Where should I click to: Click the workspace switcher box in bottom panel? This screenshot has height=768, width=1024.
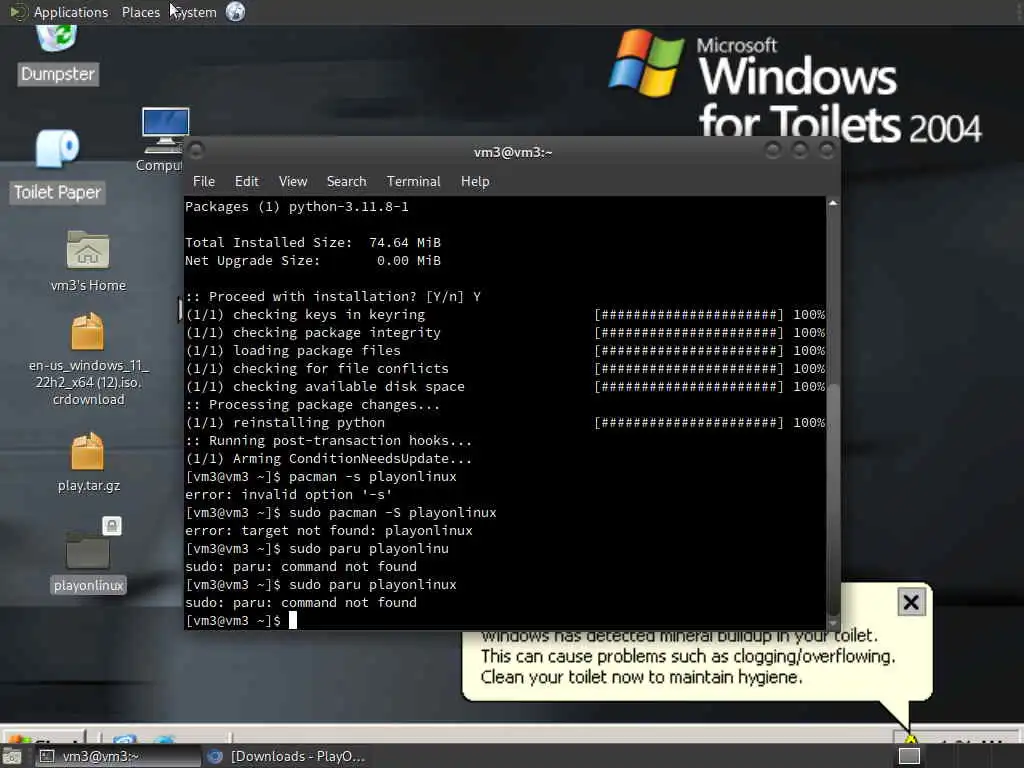[x=909, y=756]
